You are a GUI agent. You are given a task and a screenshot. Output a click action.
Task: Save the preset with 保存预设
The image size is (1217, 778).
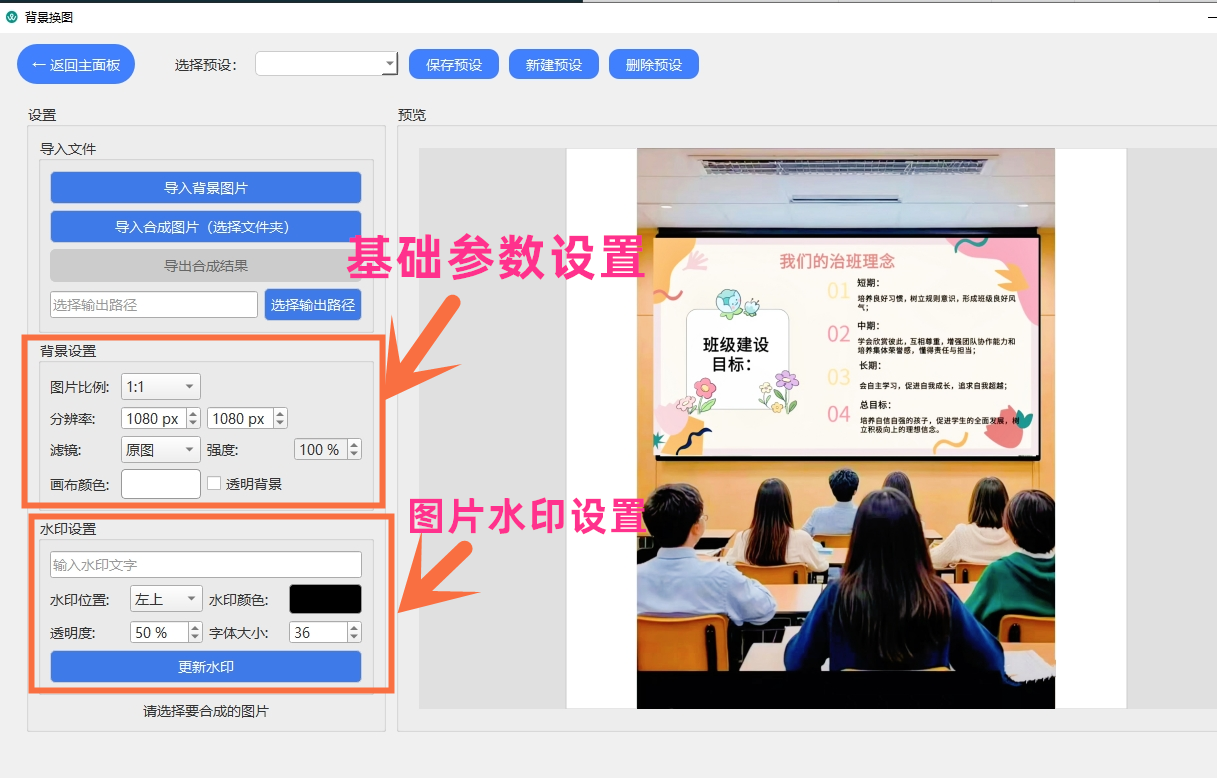pos(454,64)
